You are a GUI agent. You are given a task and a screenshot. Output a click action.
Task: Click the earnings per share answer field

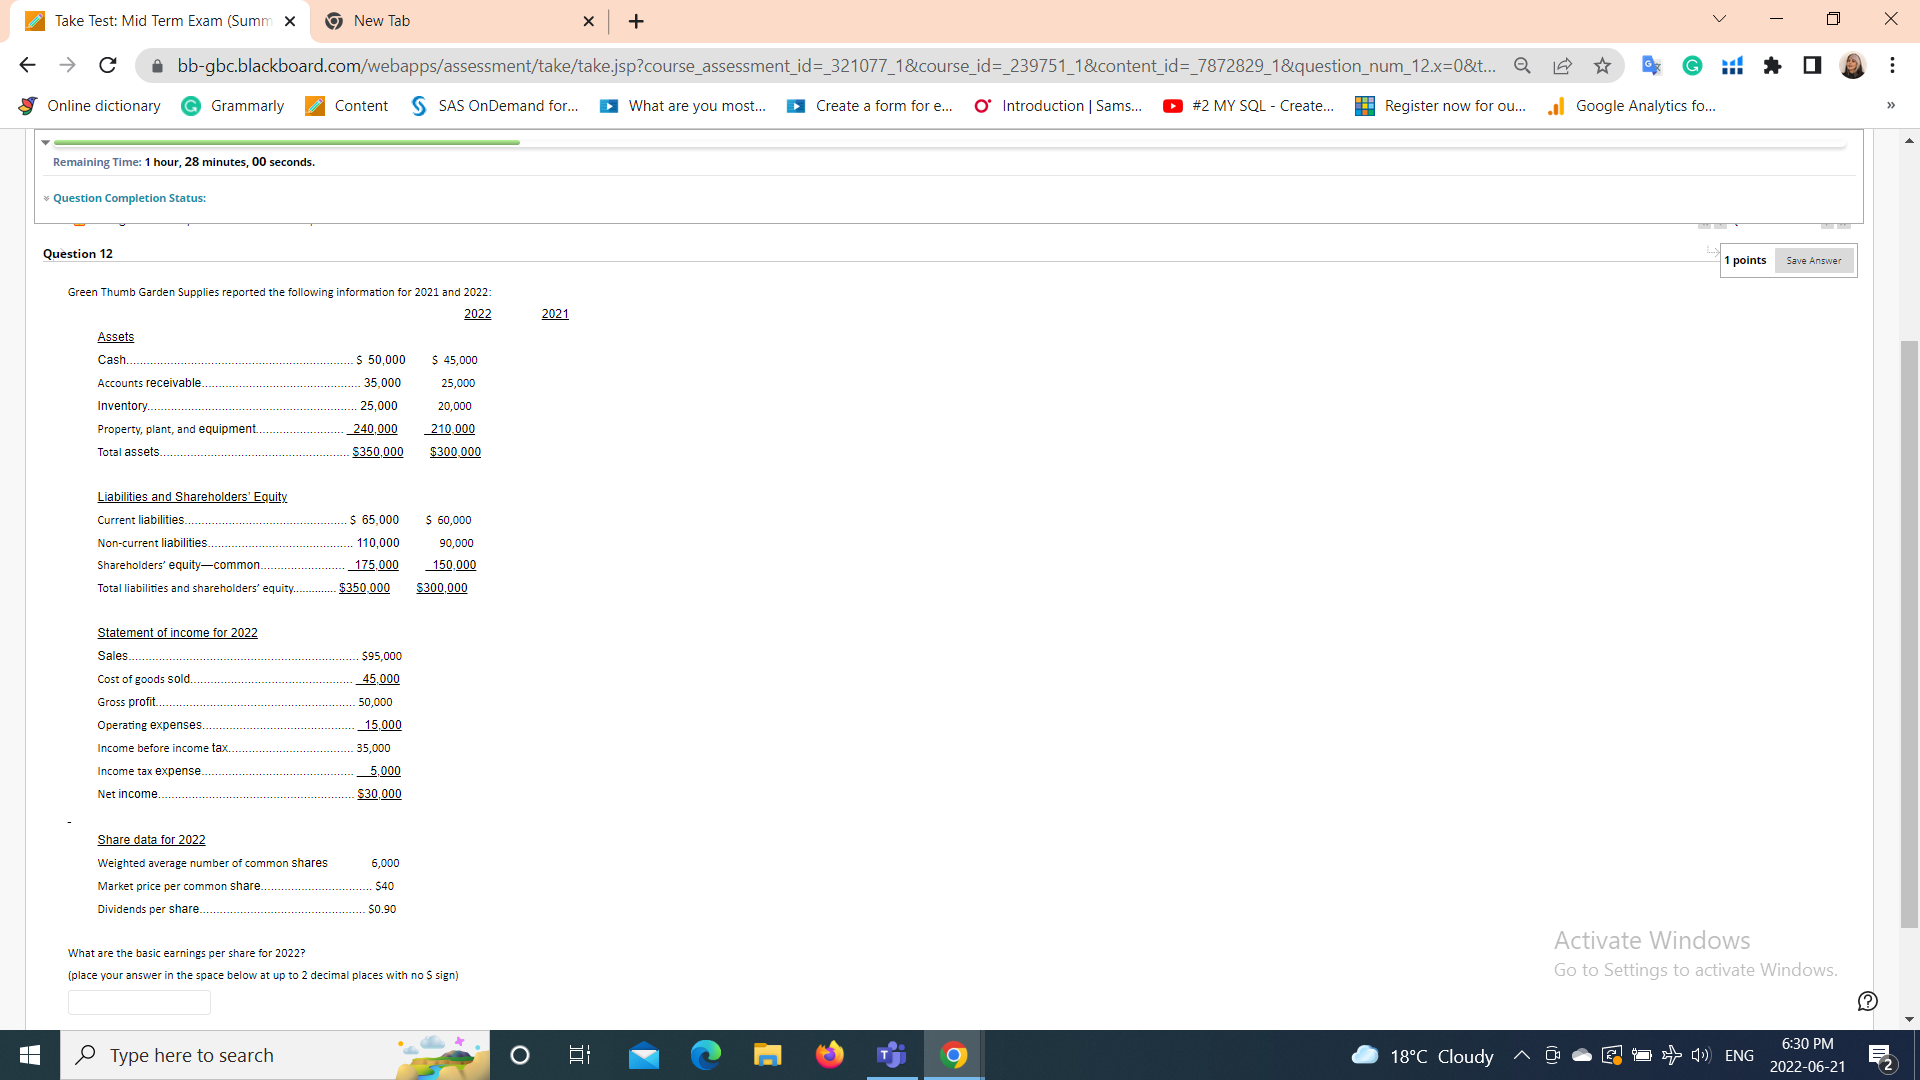click(138, 1001)
